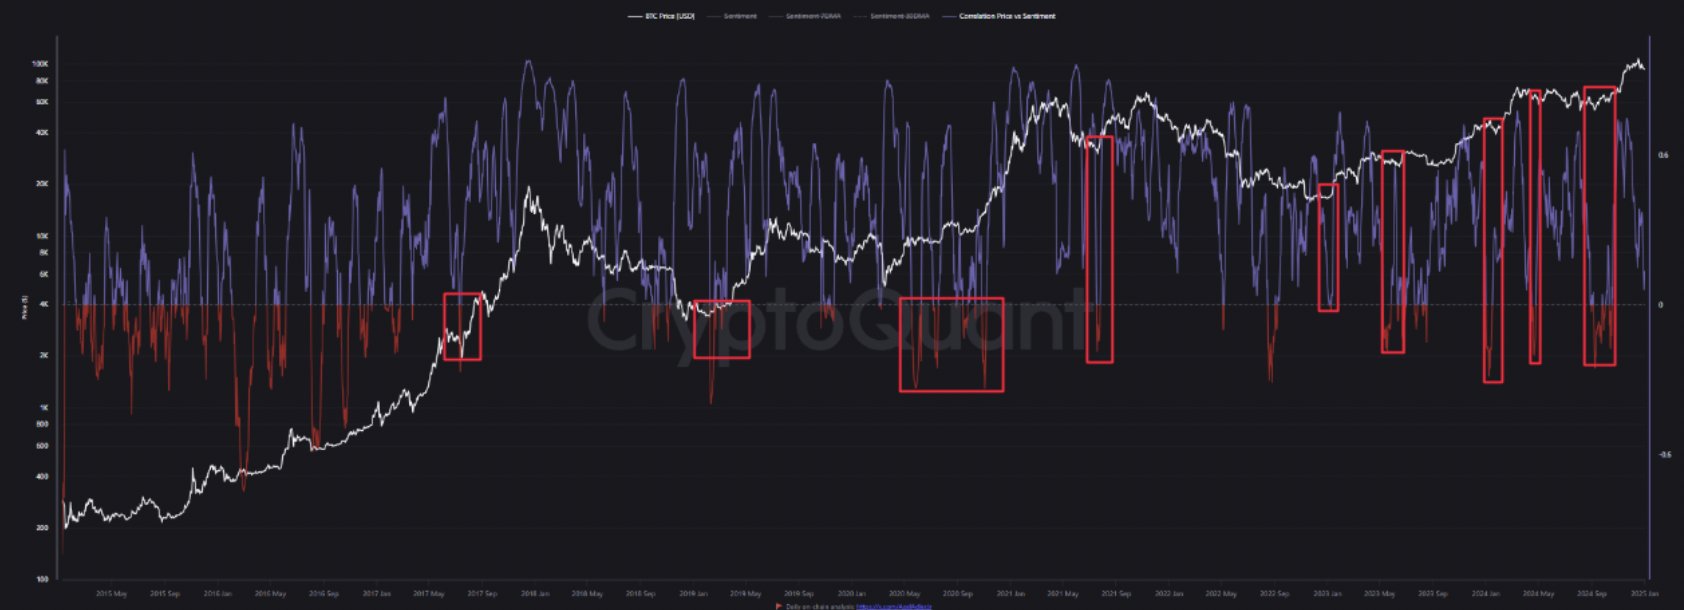Viewport: 1684px width, 610px height.
Task: Click the 0.6 right-axis correlation label
Action: click(x=1663, y=155)
